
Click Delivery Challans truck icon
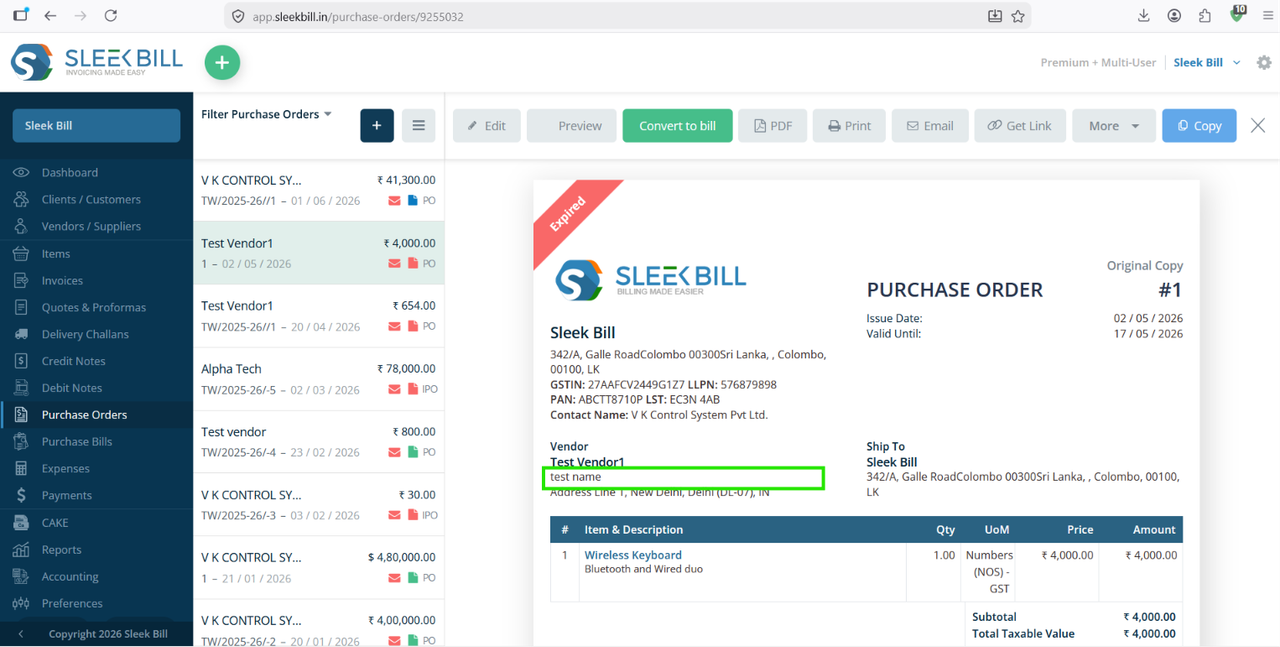click(x=21, y=334)
